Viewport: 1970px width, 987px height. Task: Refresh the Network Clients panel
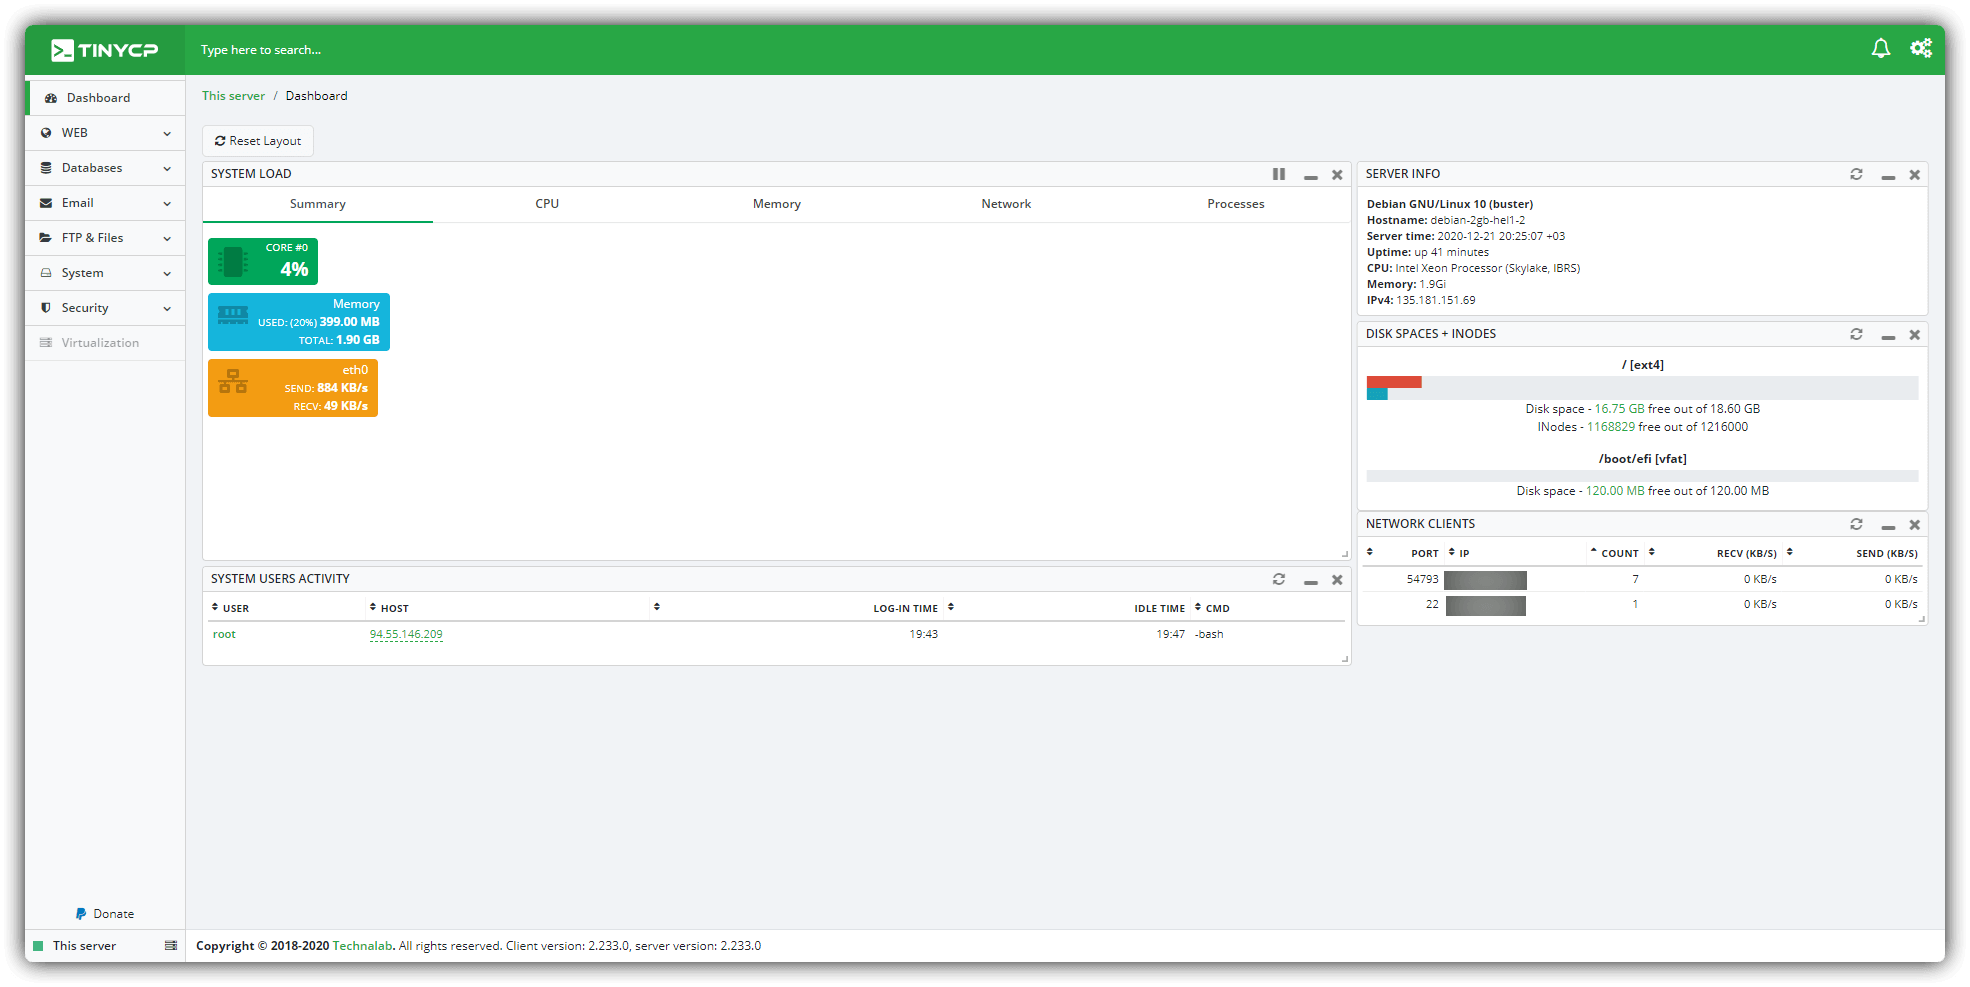click(x=1856, y=524)
